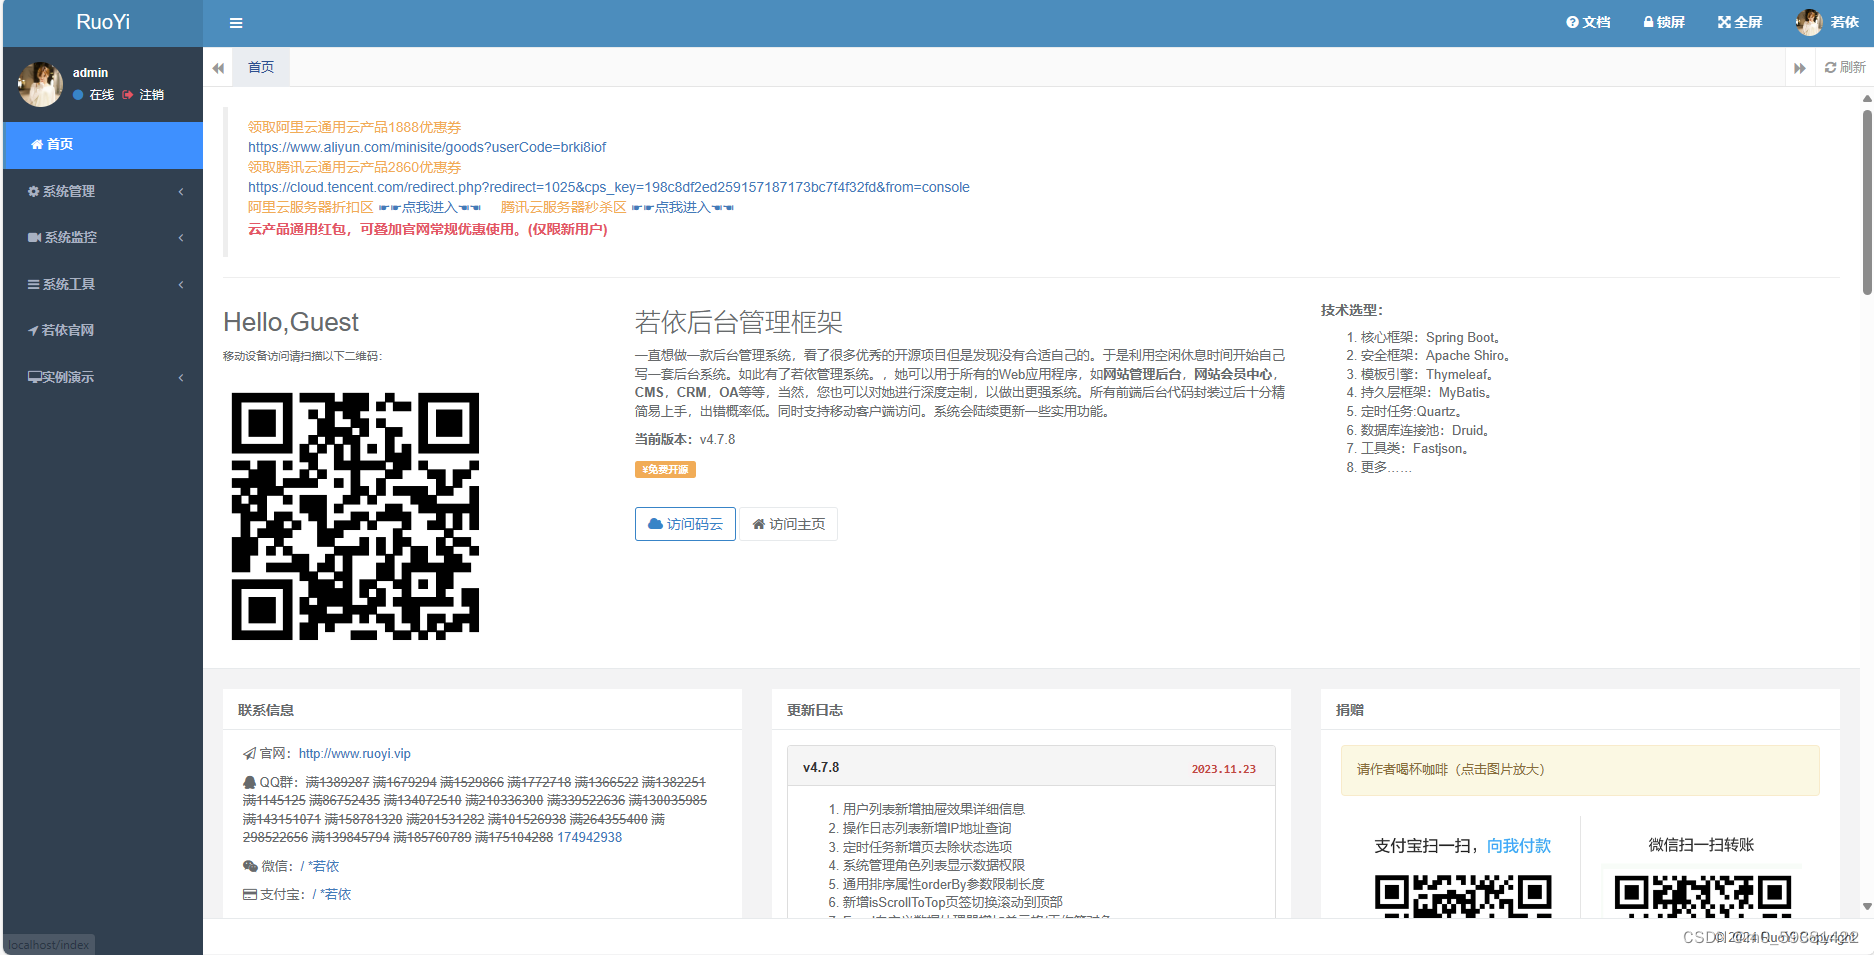This screenshot has width=1874, height=955.
Task: Expand the 系统监控 menu
Action: coord(70,237)
